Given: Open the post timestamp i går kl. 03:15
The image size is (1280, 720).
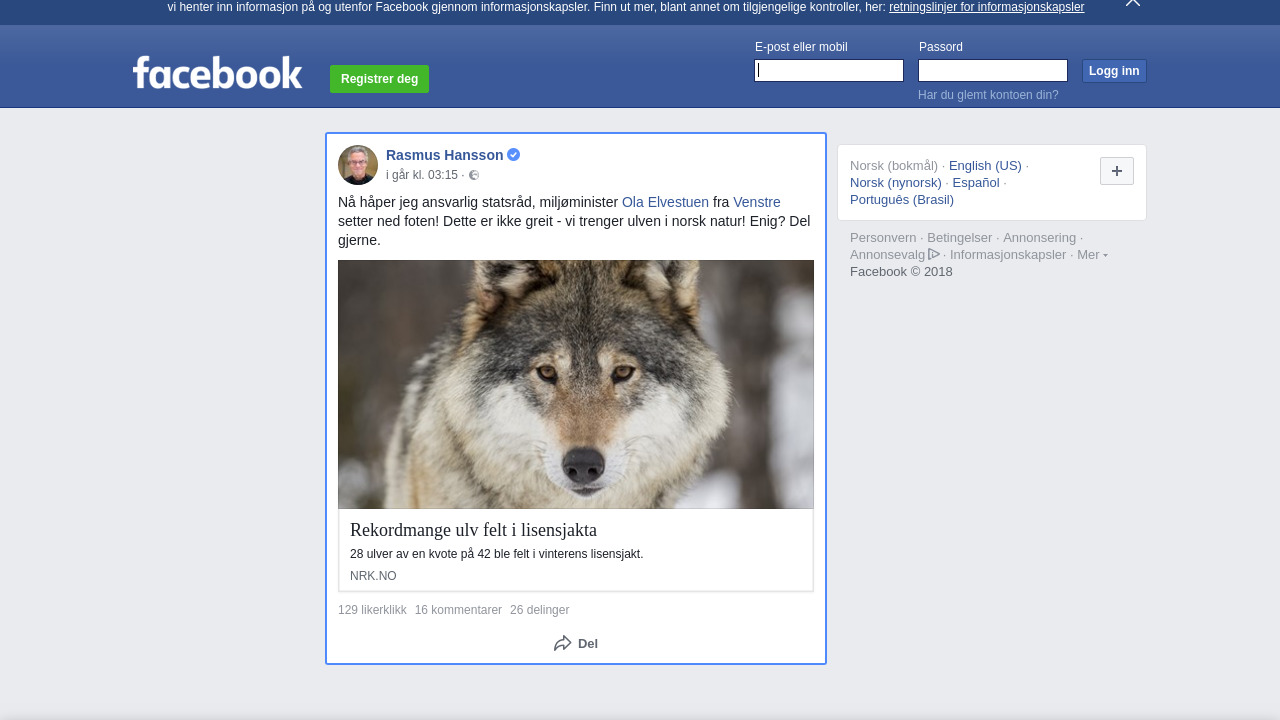Looking at the screenshot, I should (x=422, y=175).
